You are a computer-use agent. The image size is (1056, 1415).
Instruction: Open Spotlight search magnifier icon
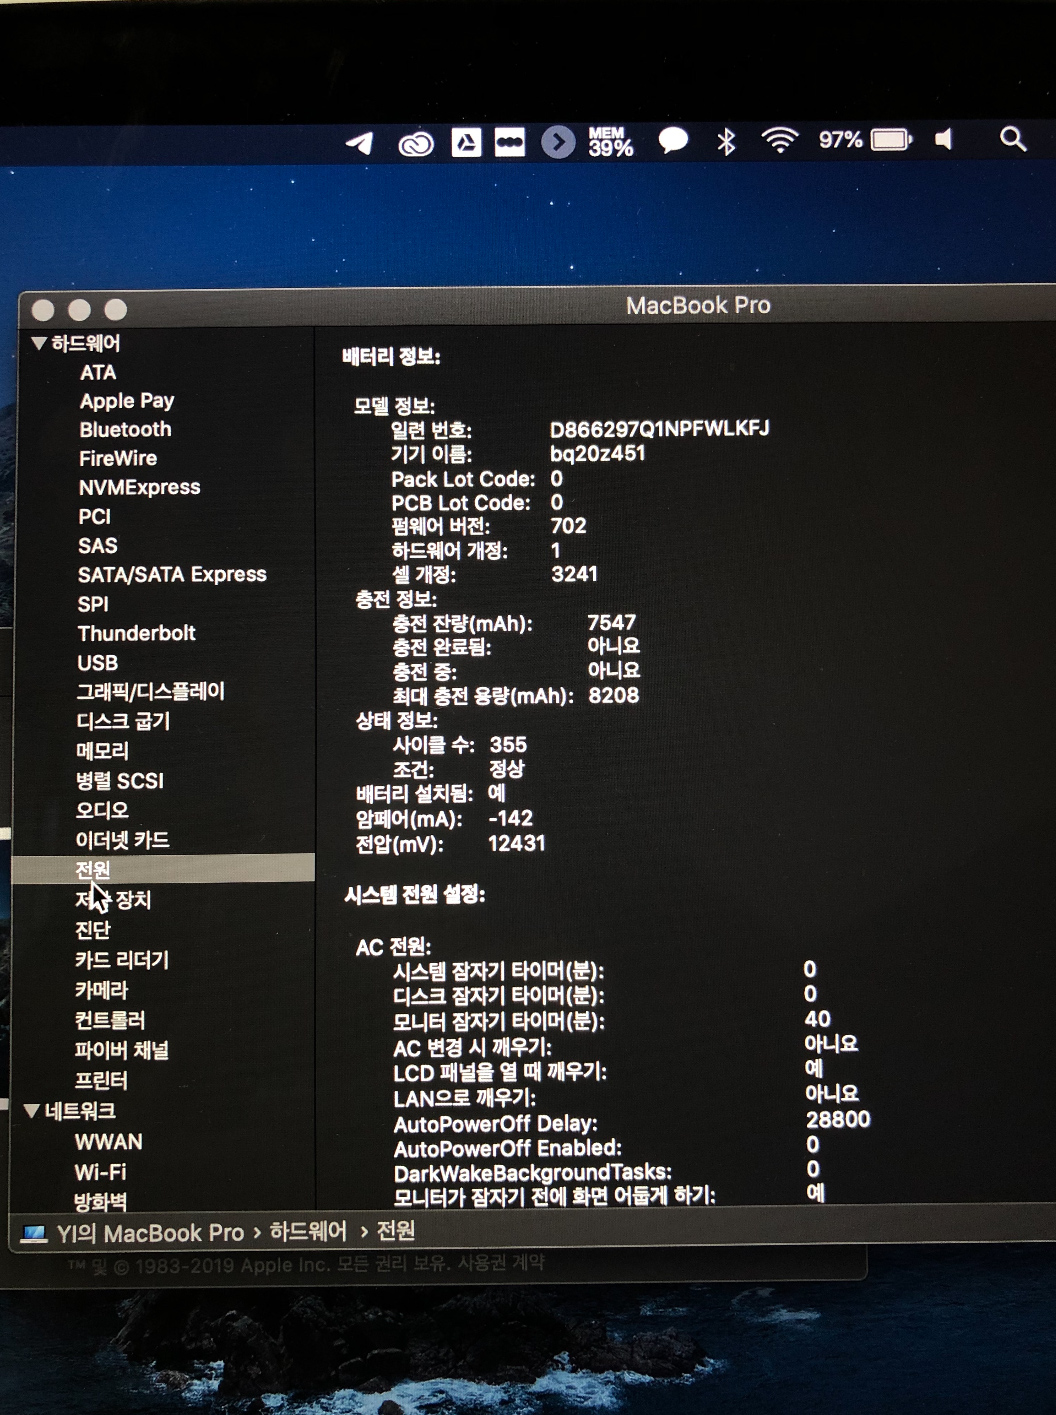1012,139
